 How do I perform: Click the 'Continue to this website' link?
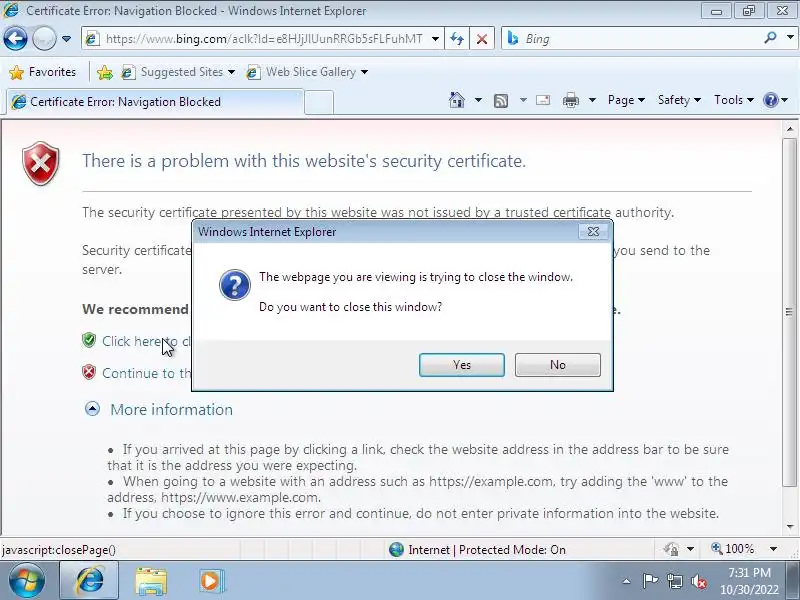[146, 373]
